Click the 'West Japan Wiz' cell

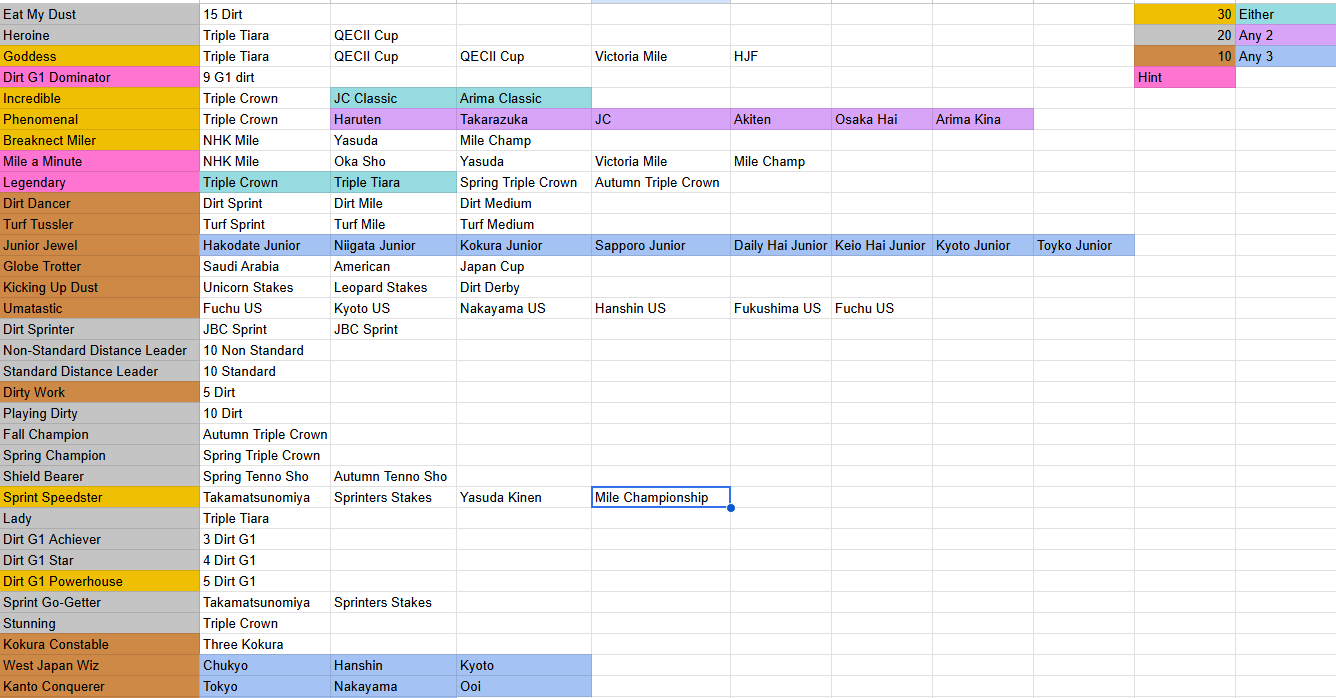100,665
